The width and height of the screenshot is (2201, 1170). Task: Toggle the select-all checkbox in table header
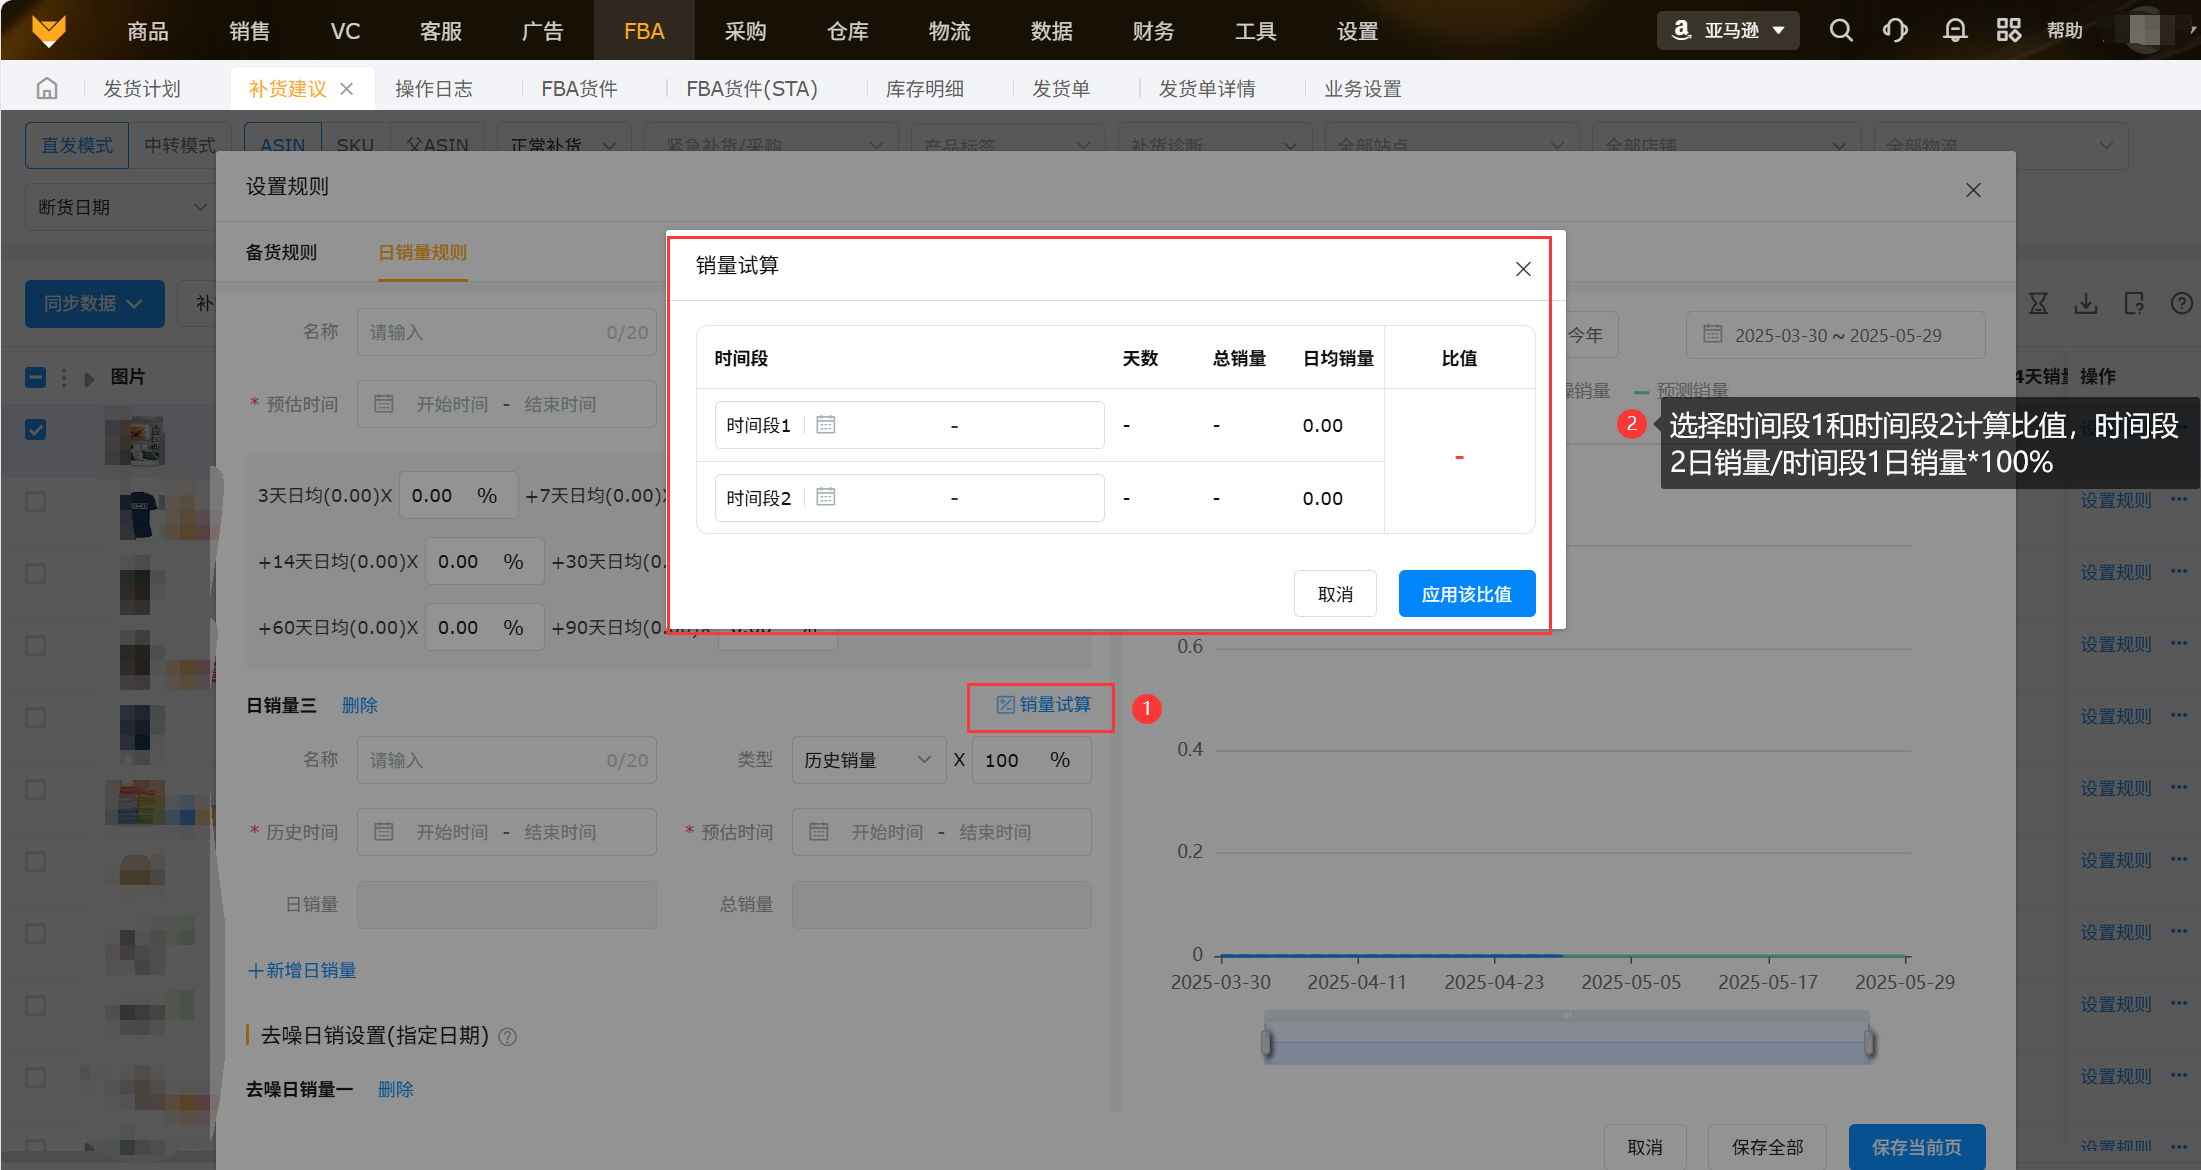coord(36,378)
